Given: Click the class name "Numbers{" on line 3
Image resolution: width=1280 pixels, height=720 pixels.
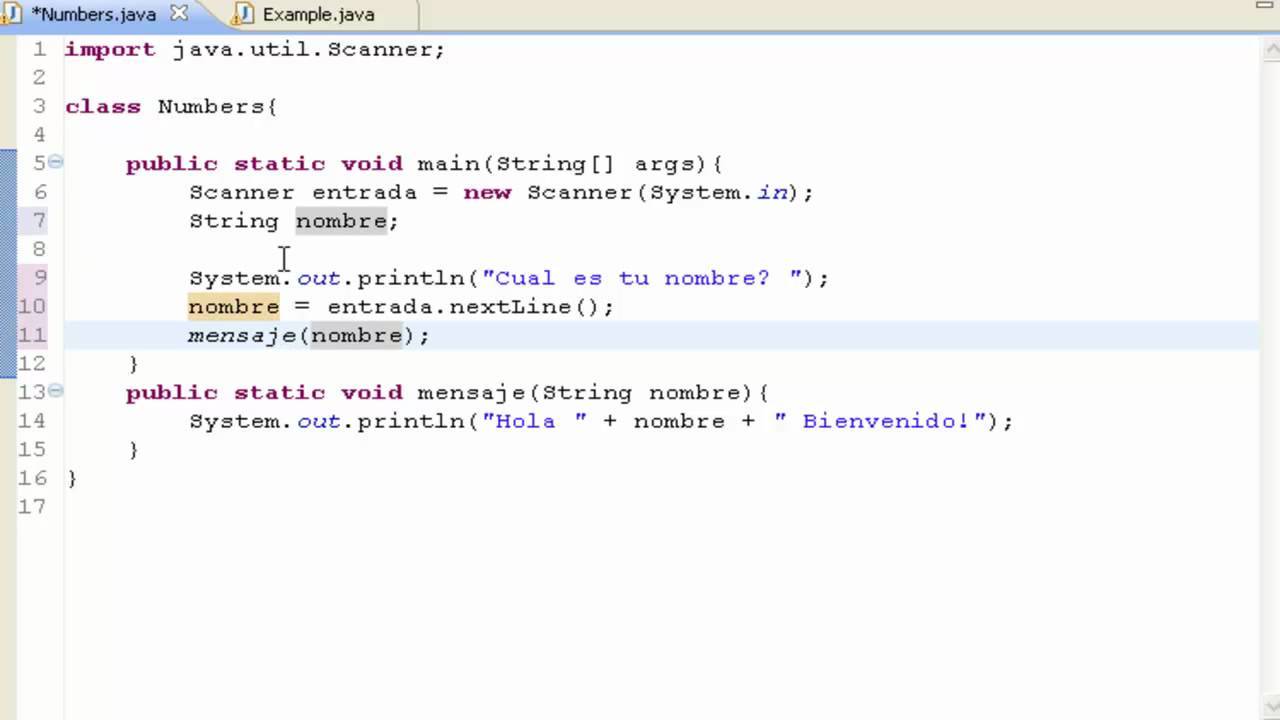Looking at the screenshot, I should (217, 107).
